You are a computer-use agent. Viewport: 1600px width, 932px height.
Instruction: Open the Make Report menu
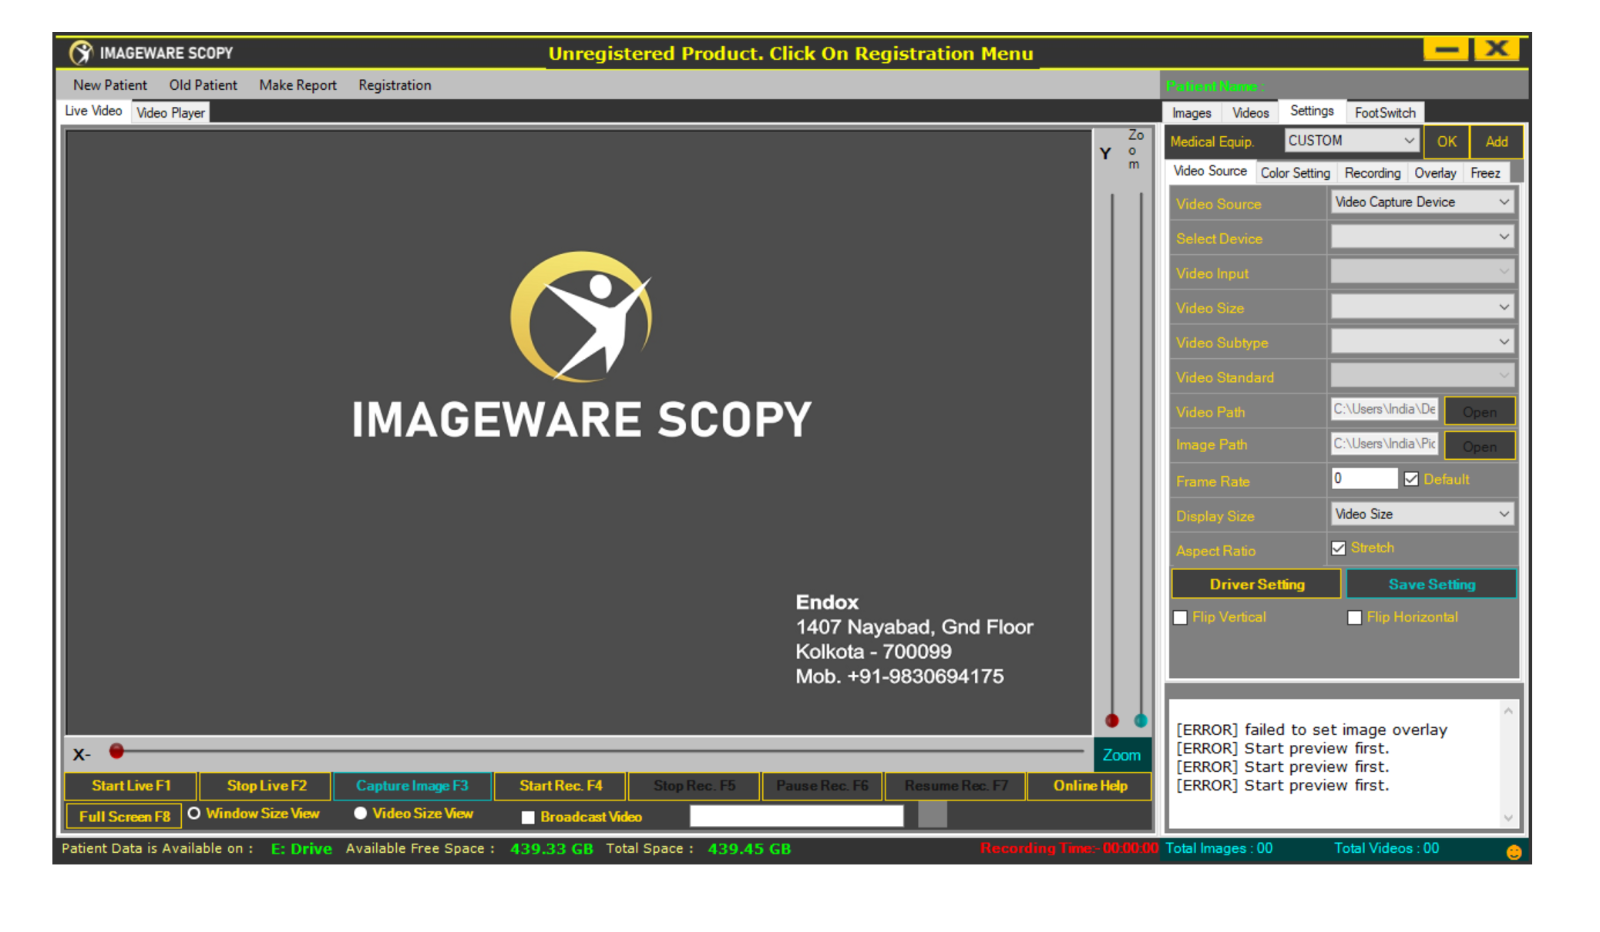[298, 85]
